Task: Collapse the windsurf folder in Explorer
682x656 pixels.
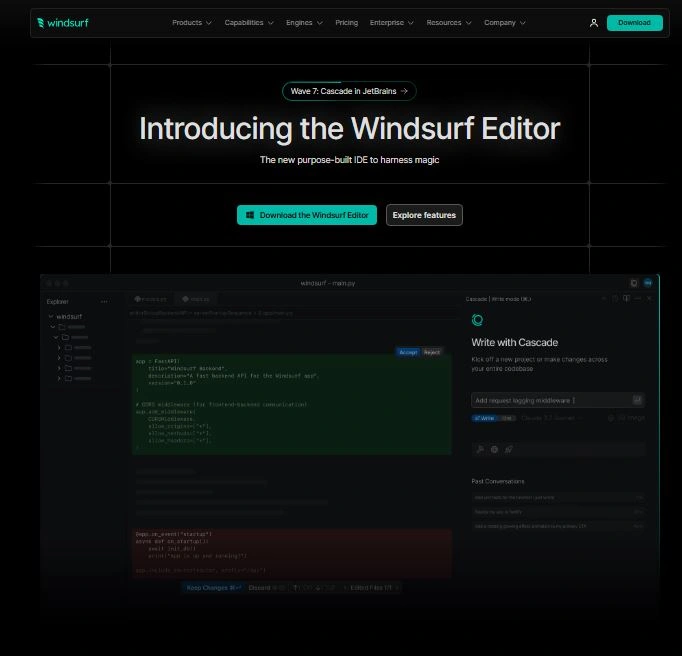Action: click(x=51, y=316)
